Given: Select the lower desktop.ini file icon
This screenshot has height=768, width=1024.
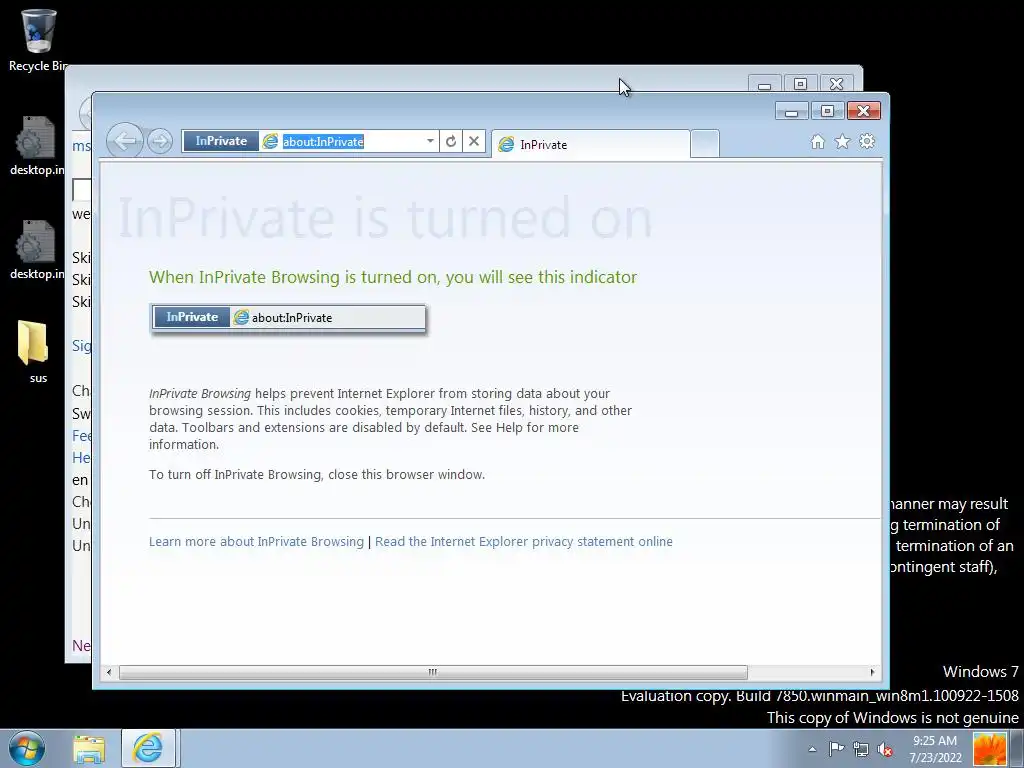Looking at the screenshot, I should click(x=37, y=250).
